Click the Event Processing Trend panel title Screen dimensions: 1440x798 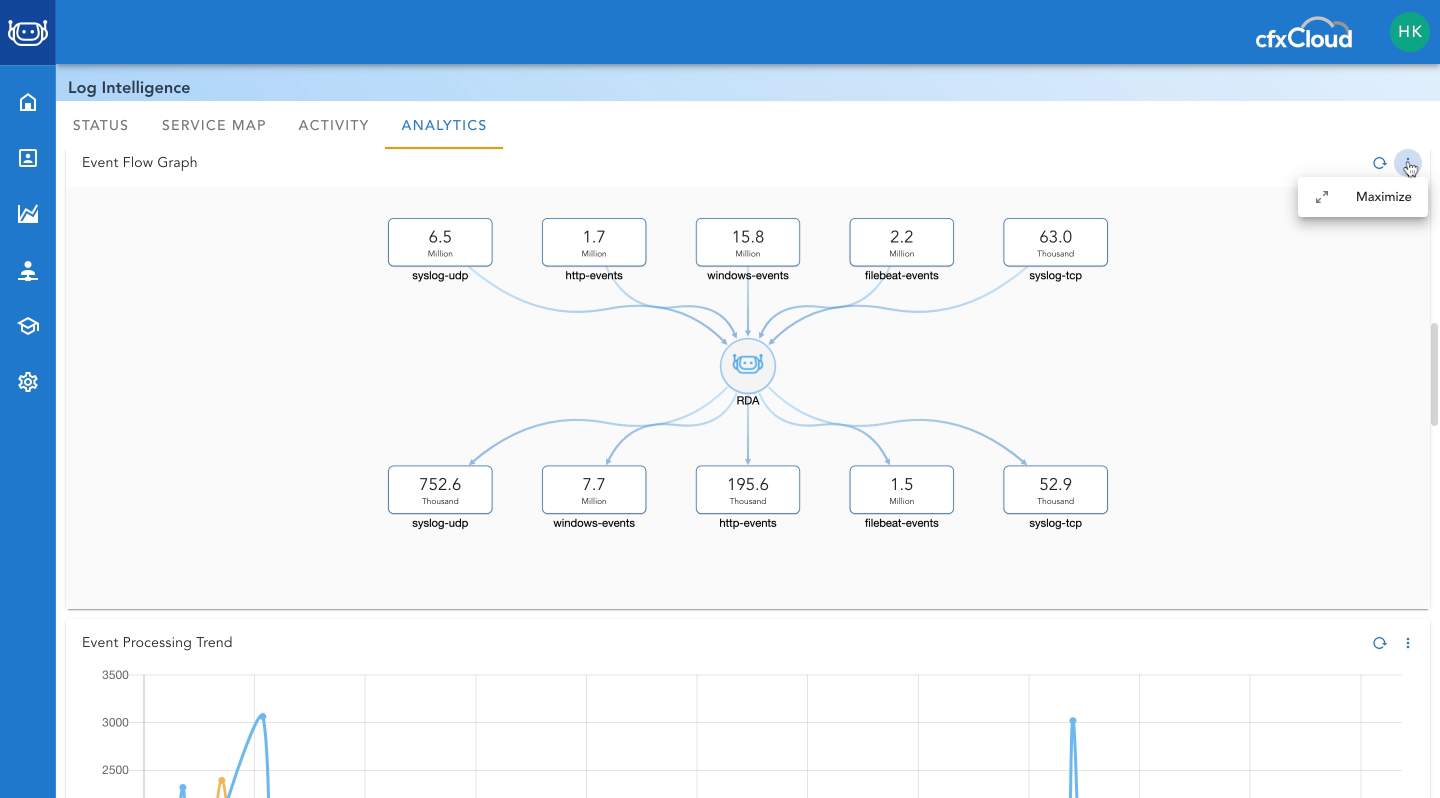point(157,642)
